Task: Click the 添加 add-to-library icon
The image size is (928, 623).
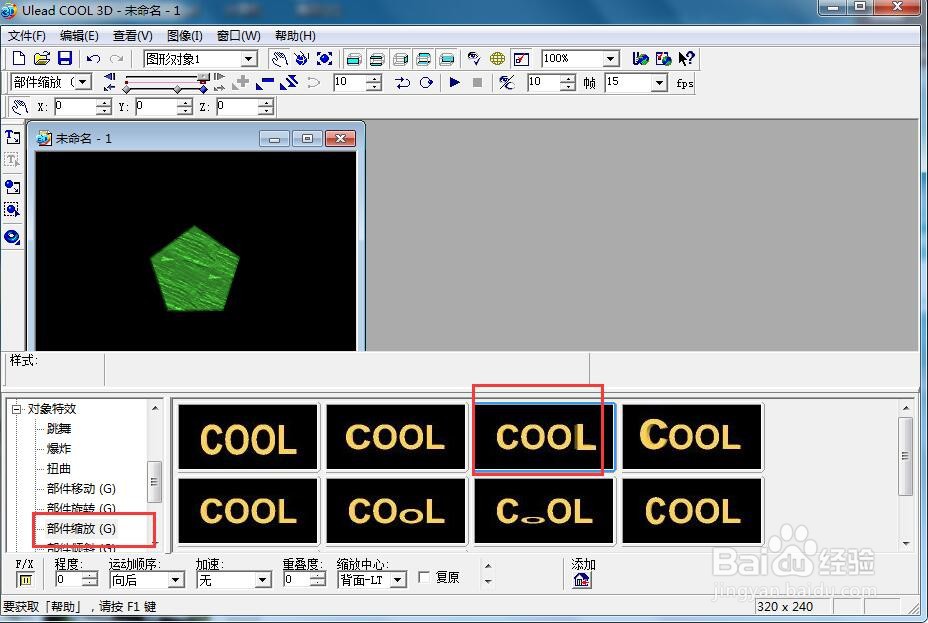Action: (581, 580)
